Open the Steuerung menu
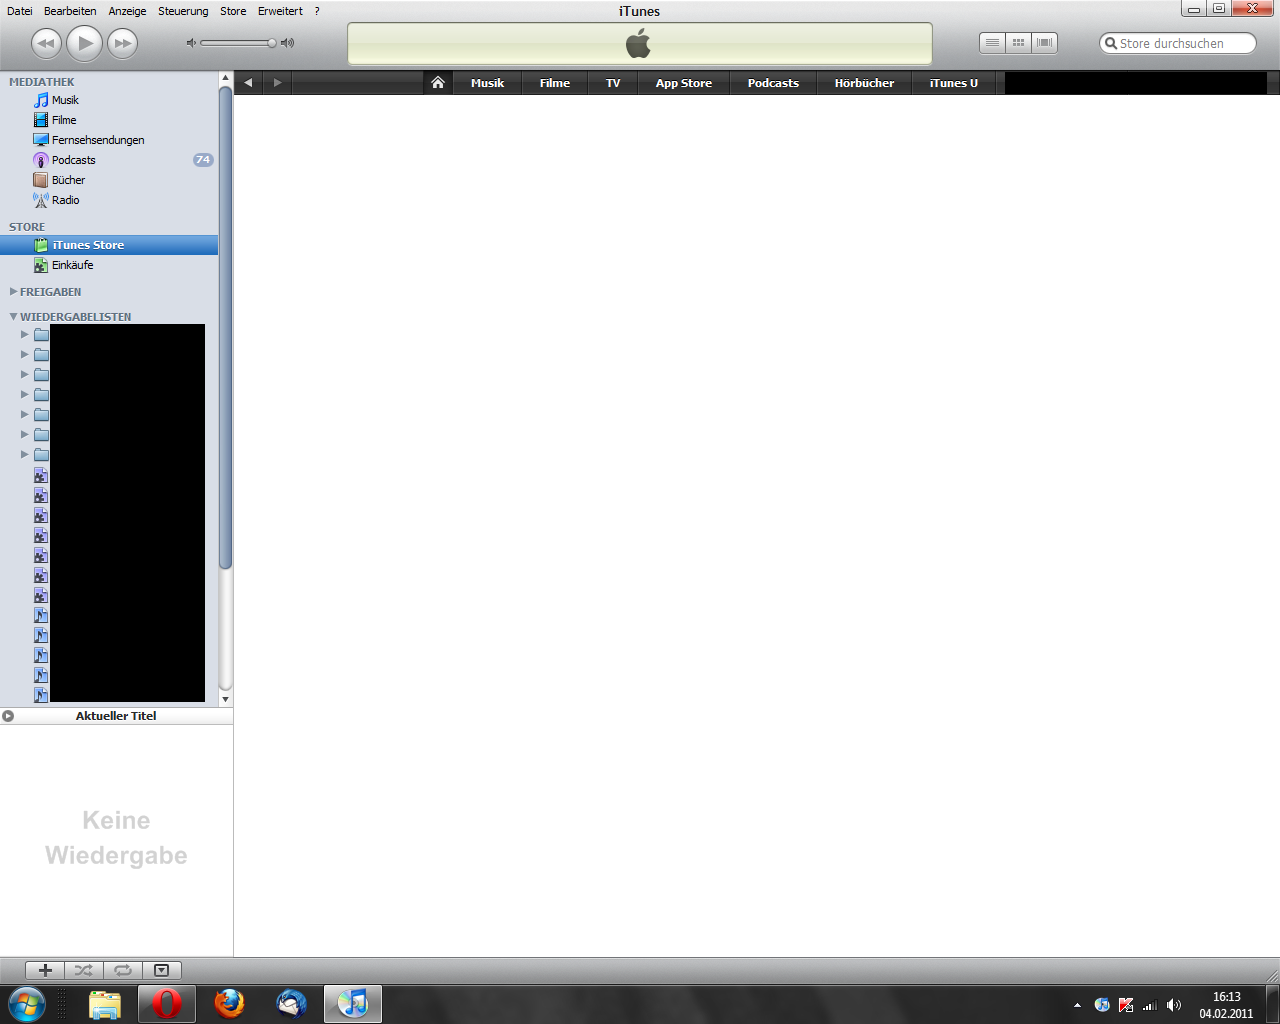The height and width of the screenshot is (1024, 1280). click(x=183, y=11)
